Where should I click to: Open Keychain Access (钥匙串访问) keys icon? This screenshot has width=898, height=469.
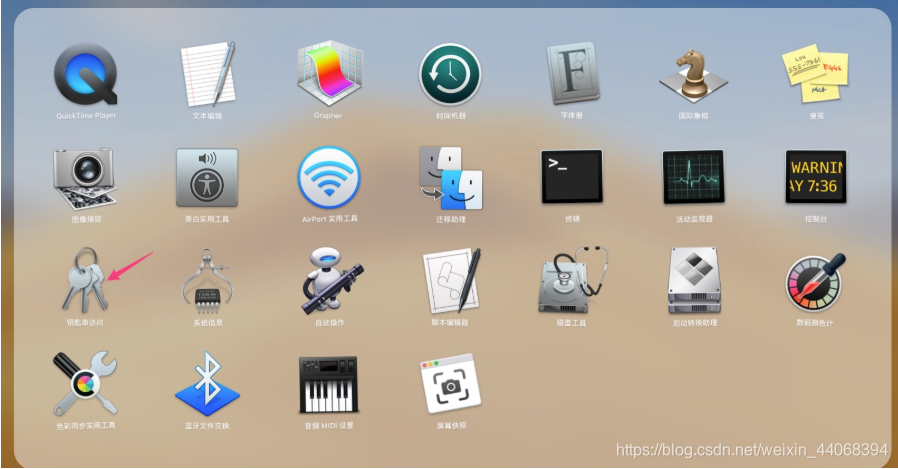click(x=84, y=281)
